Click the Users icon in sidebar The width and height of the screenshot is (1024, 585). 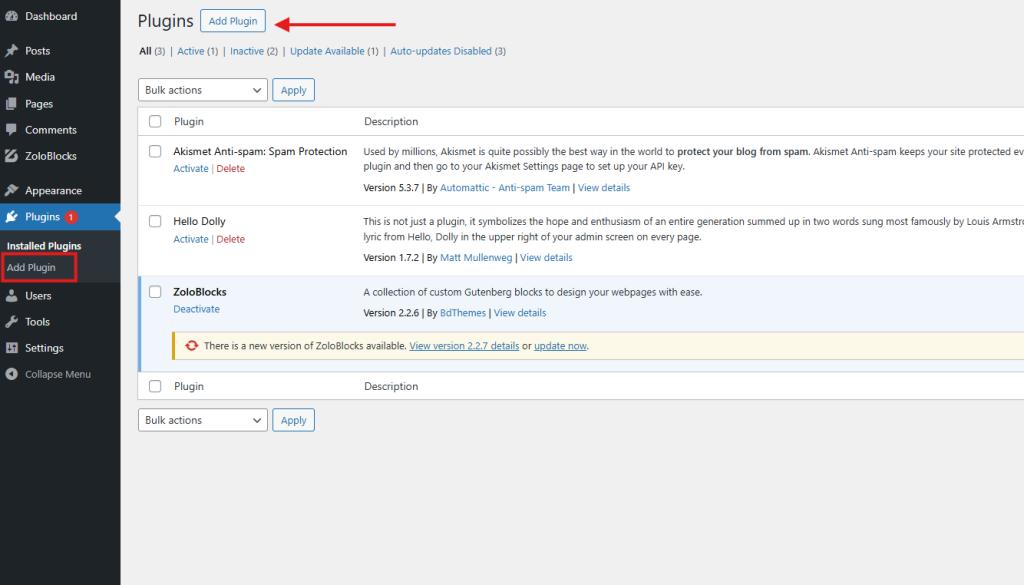(x=11, y=296)
